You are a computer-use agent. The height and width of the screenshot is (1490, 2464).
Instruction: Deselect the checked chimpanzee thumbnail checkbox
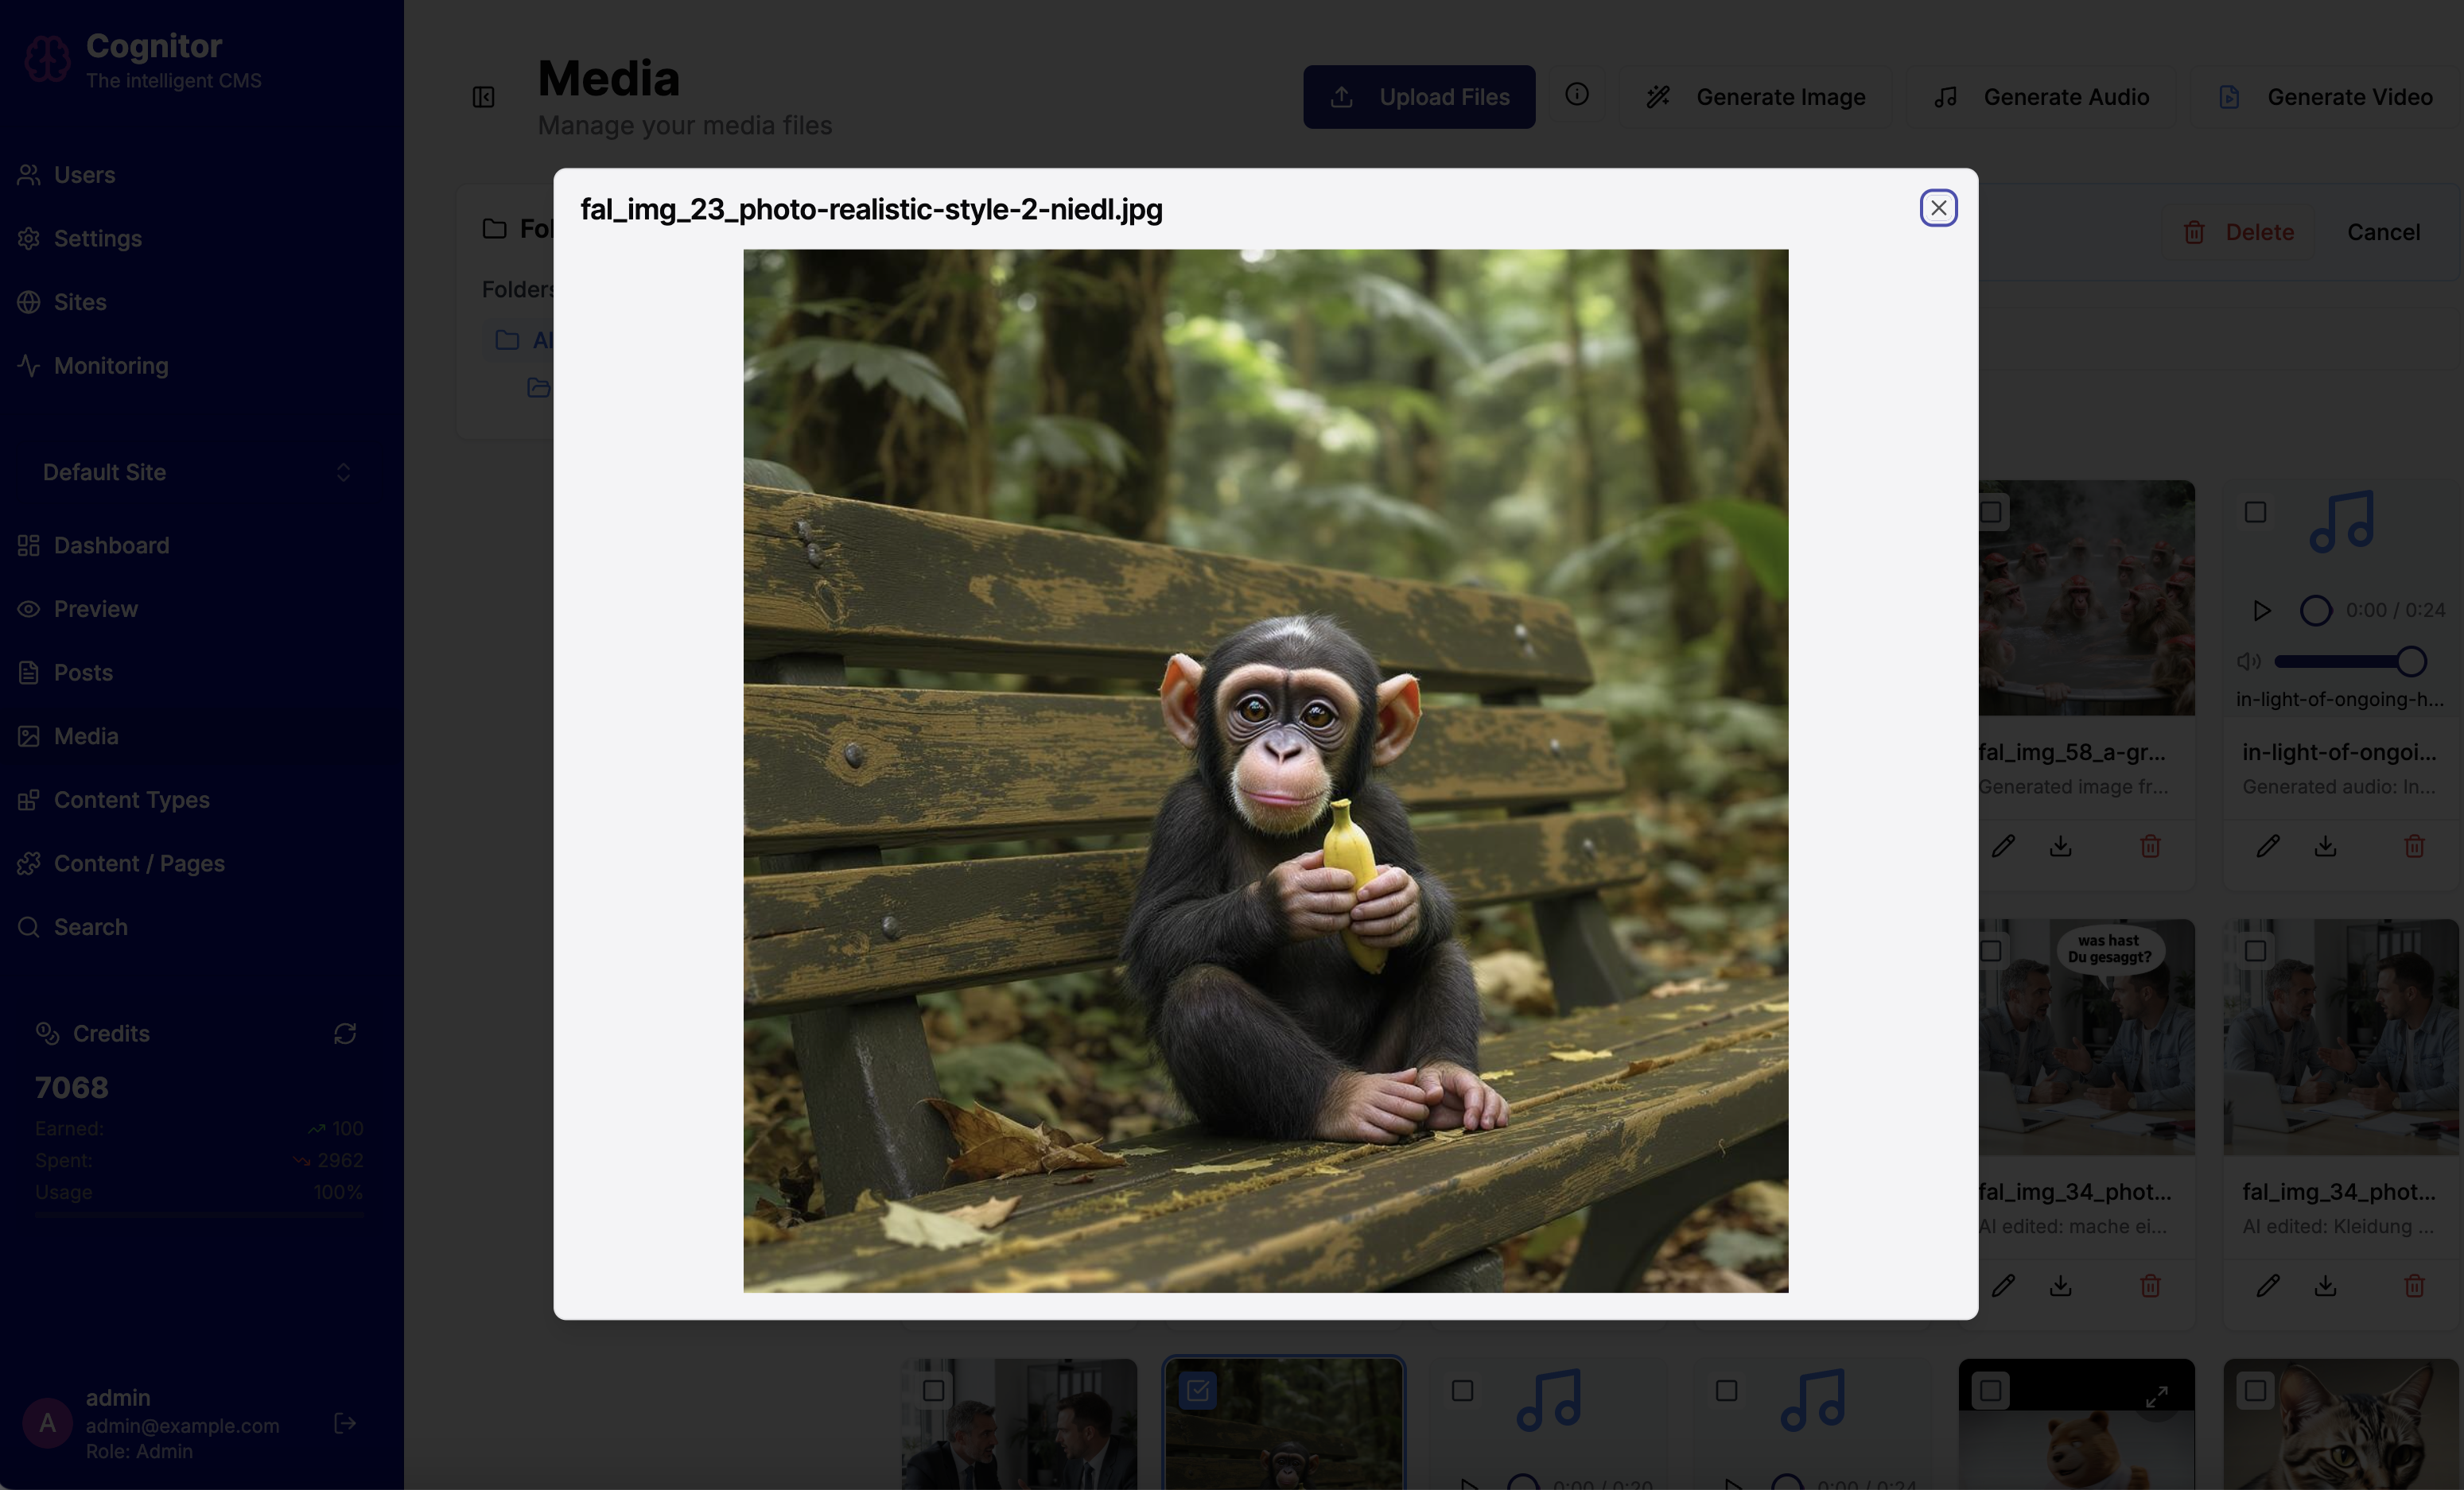[1196, 1389]
